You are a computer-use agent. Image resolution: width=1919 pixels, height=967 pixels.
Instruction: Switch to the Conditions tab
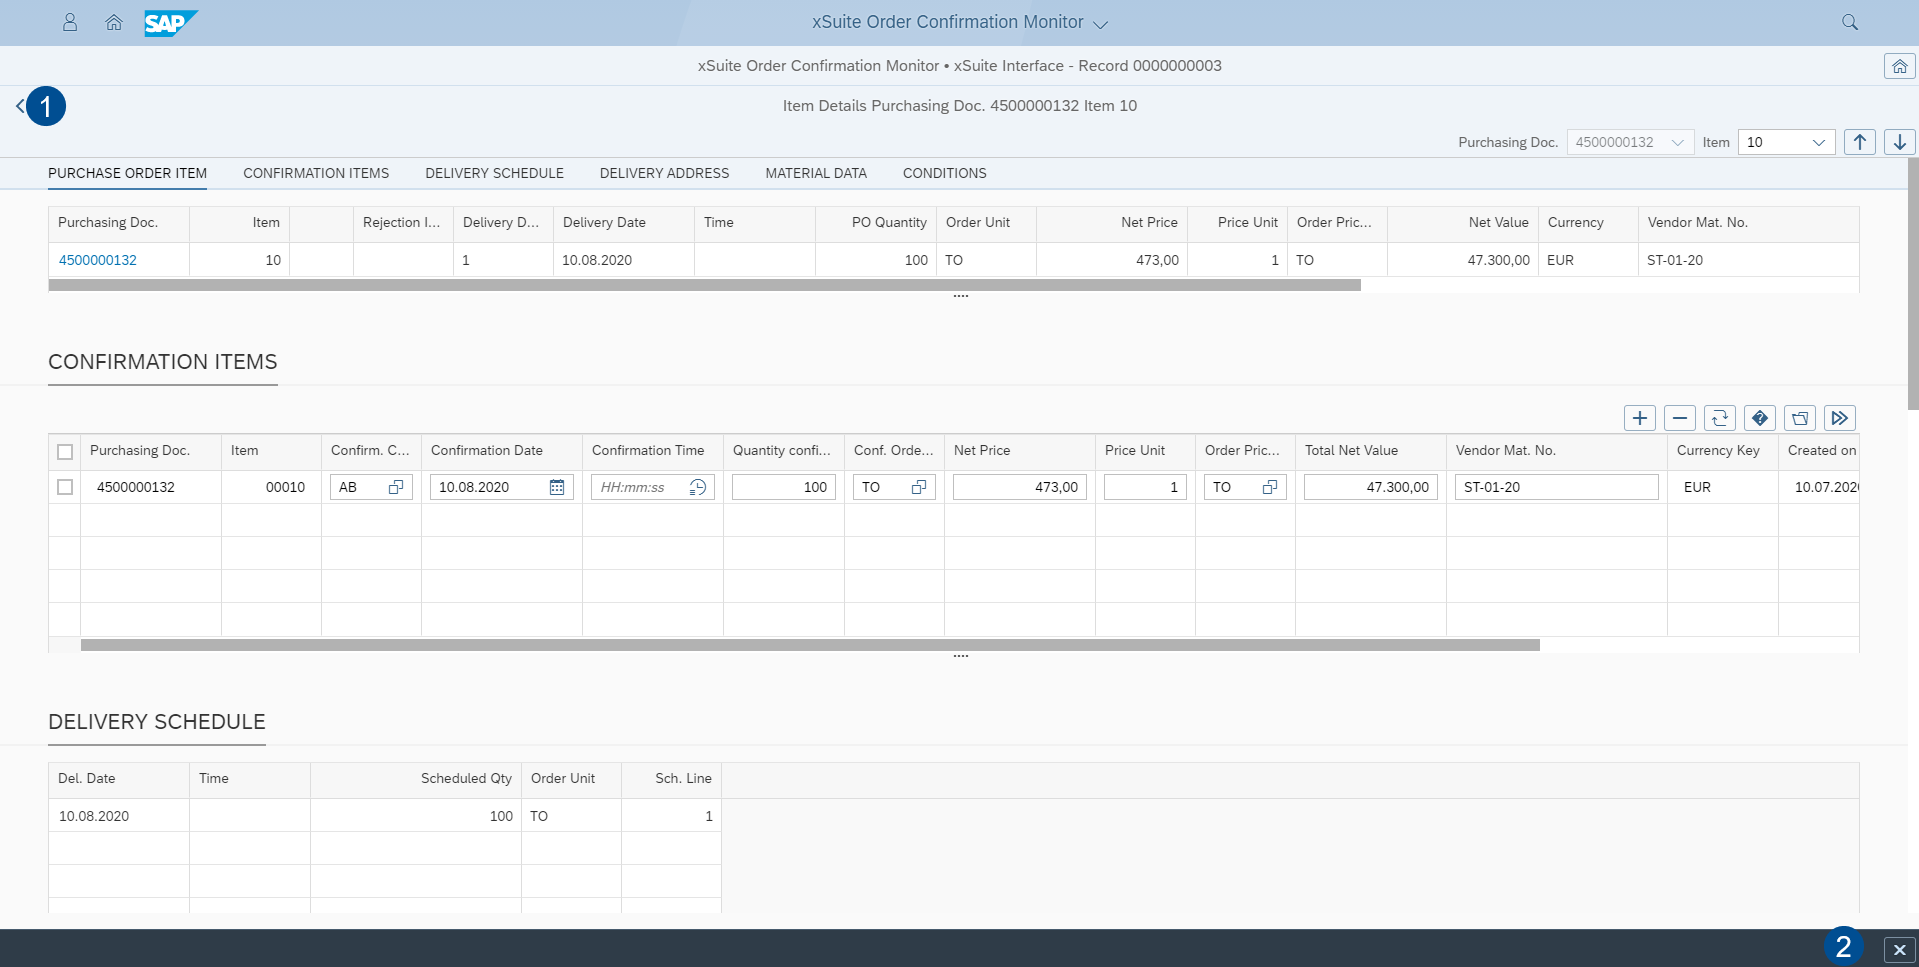click(943, 173)
